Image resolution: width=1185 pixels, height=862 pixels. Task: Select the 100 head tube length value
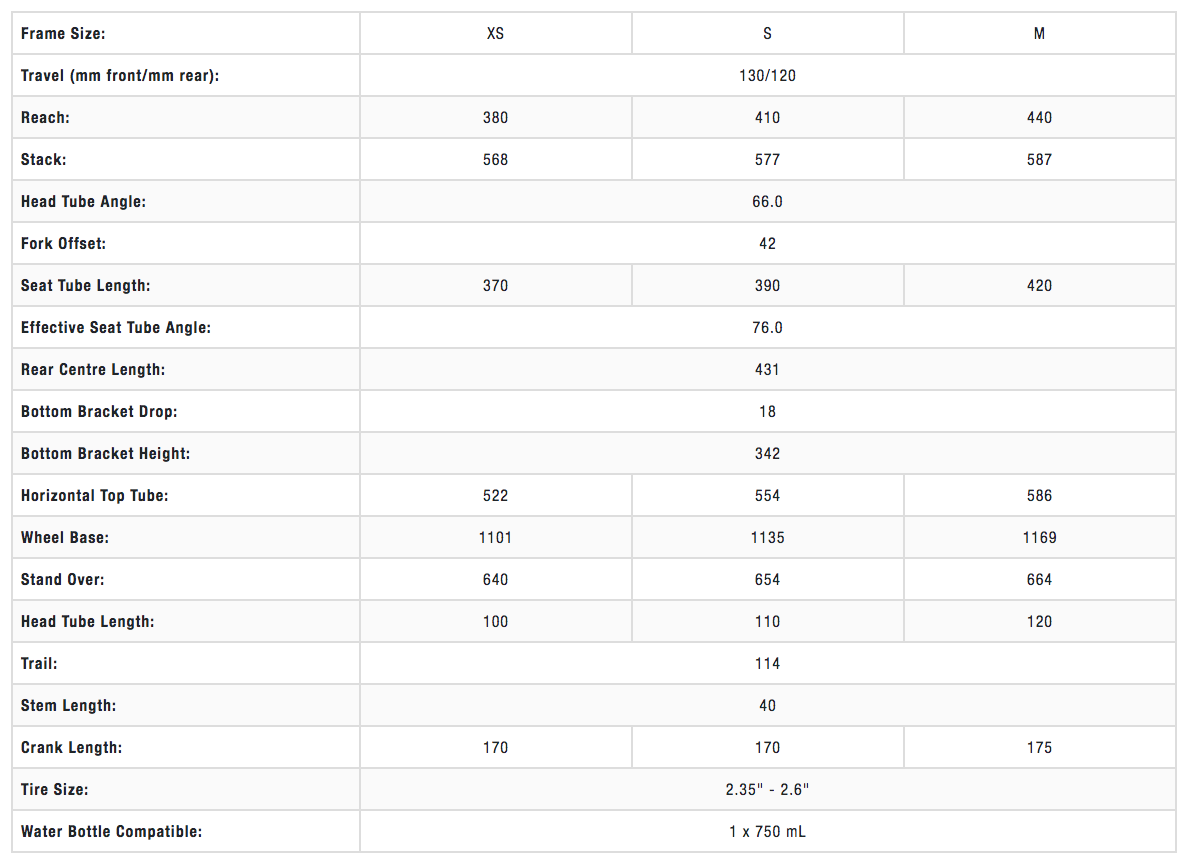pos(495,622)
